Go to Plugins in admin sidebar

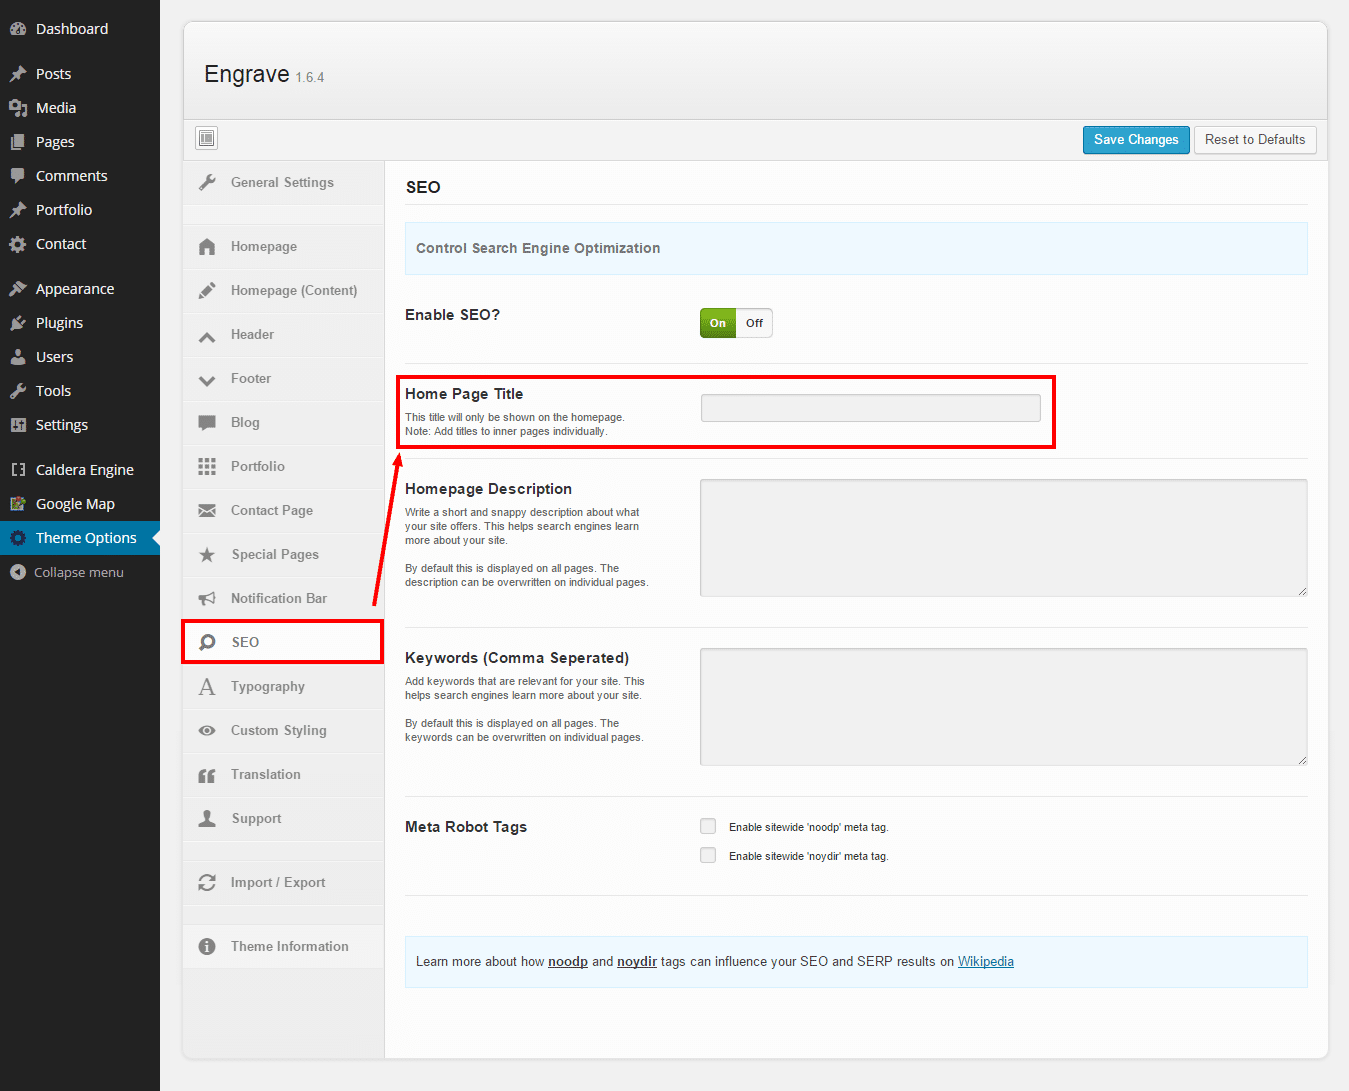tap(59, 323)
